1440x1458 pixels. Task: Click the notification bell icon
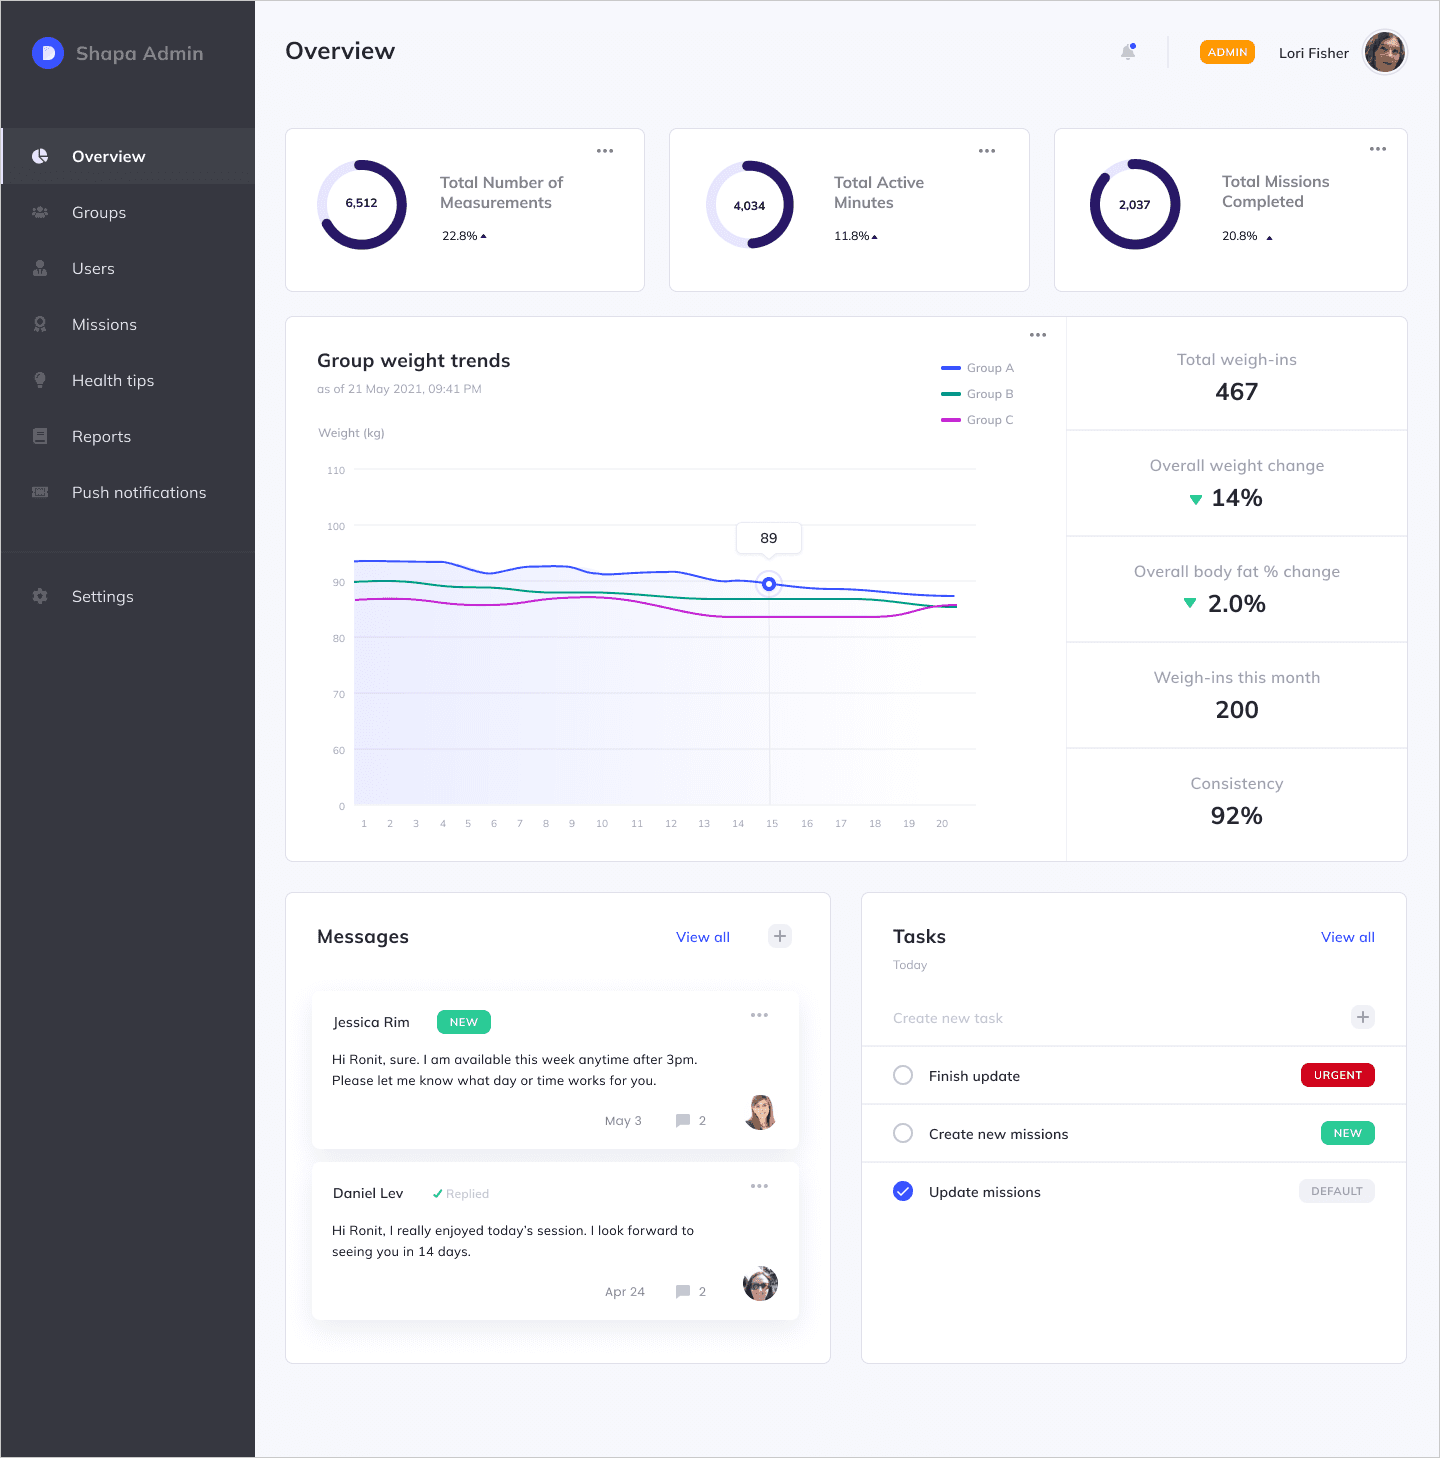(1128, 52)
